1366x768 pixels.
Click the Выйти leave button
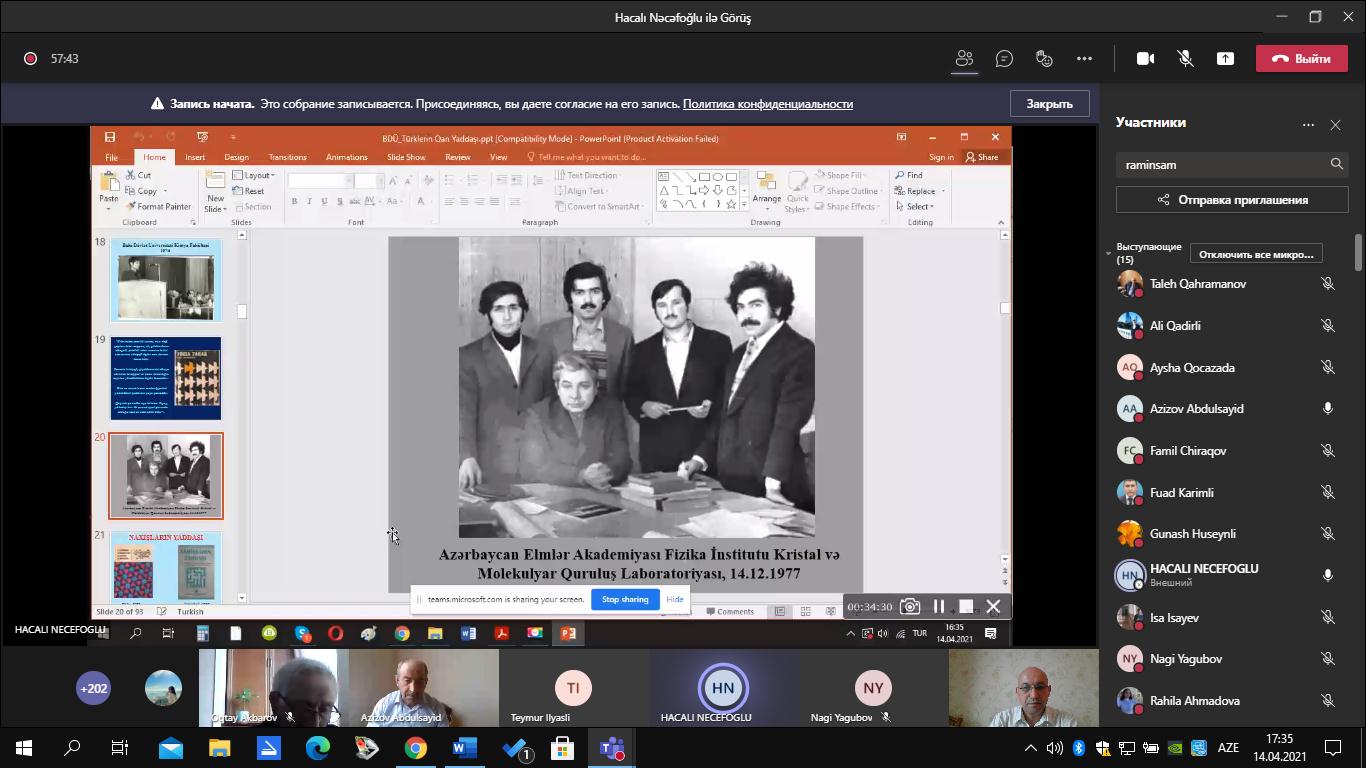pyautogui.click(x=1301, y=59)
